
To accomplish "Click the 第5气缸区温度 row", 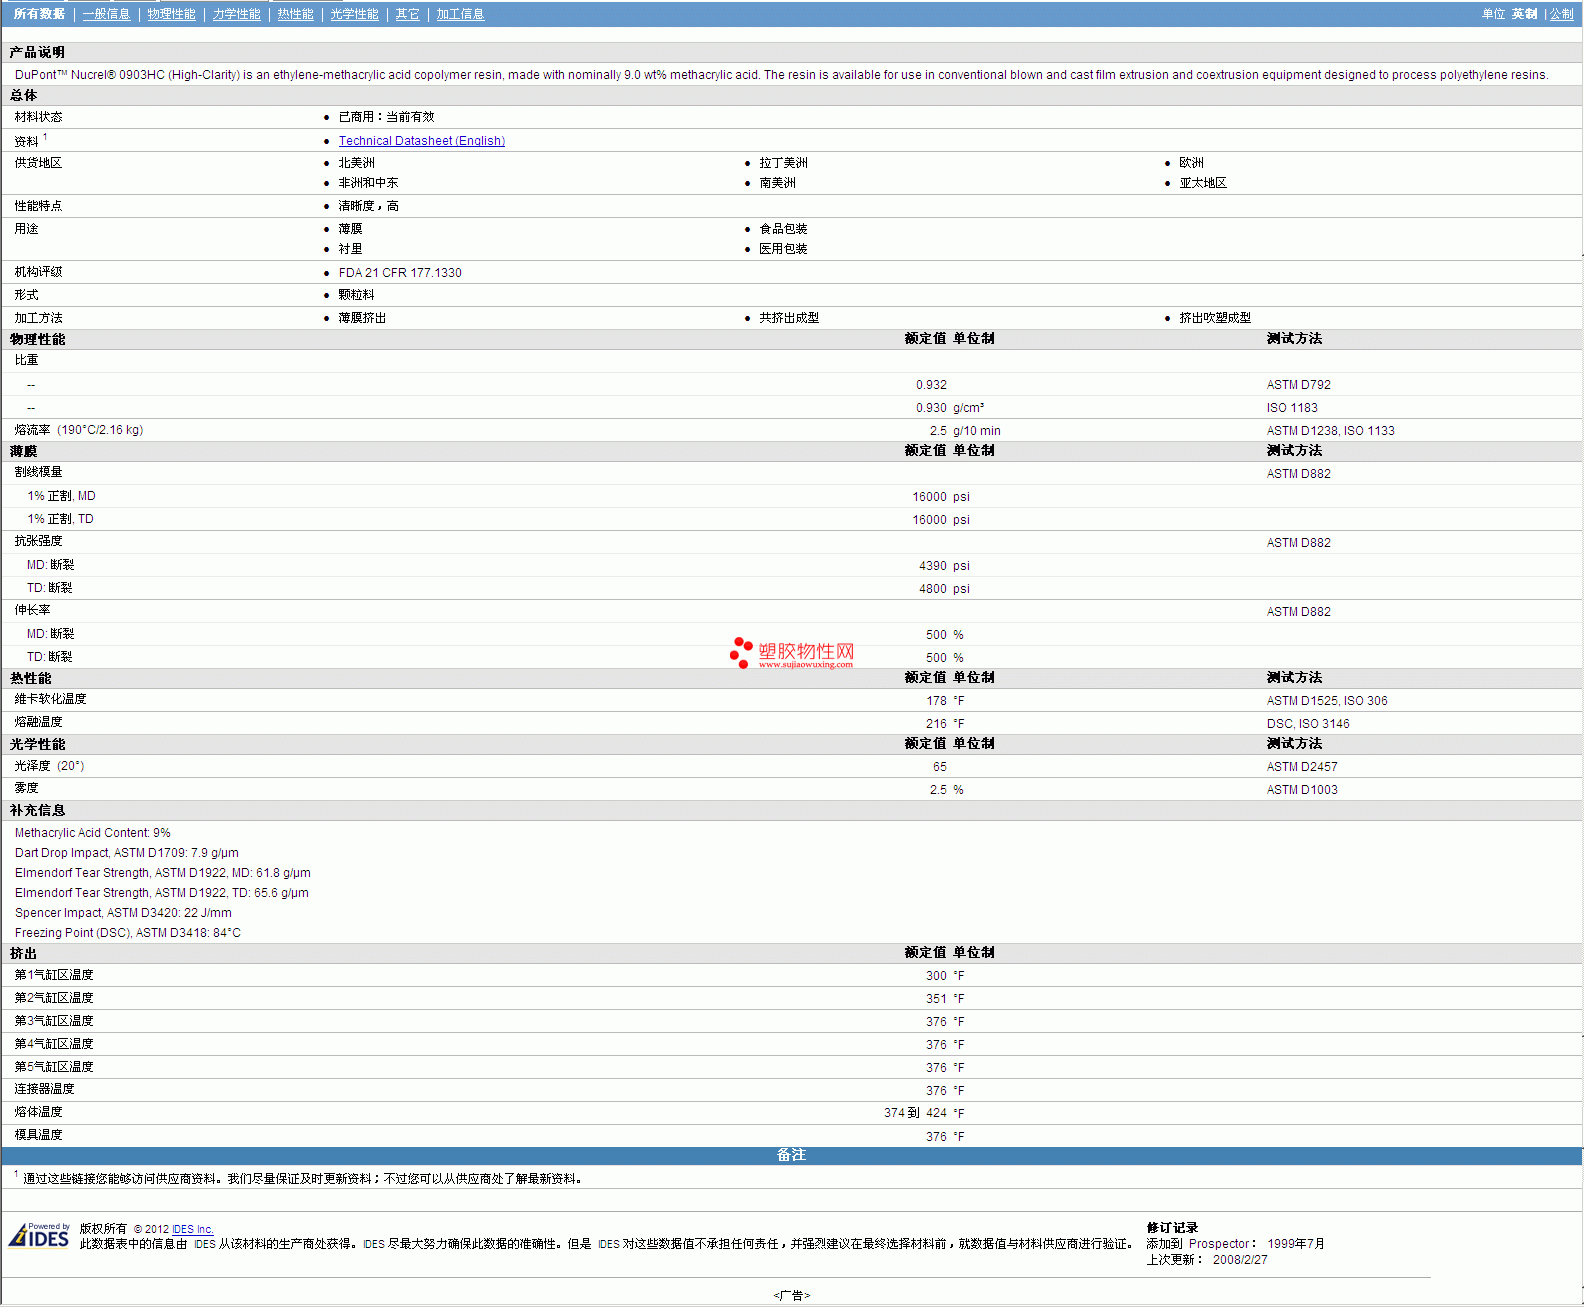I will click(x=791, y=1067).
